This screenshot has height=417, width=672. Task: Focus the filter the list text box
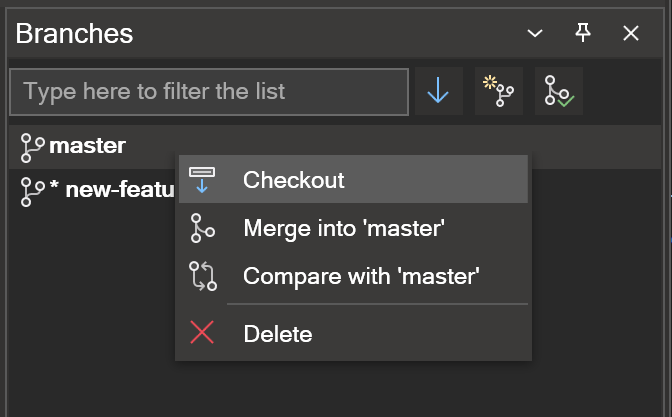209,92
